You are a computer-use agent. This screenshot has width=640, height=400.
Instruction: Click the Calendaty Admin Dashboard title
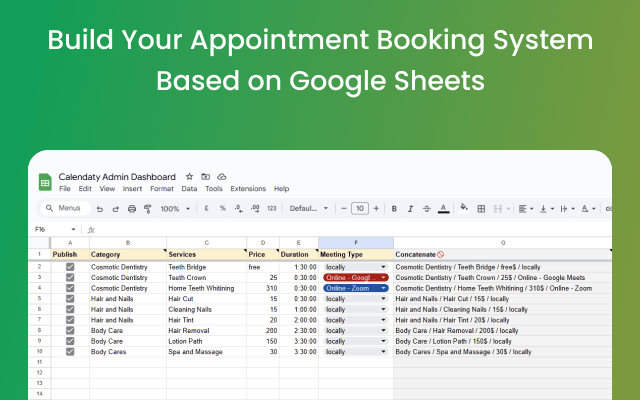point(117,177)
